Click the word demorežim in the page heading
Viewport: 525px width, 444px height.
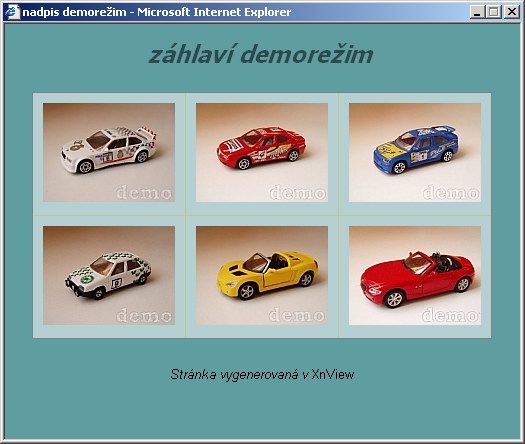[307, 55]
